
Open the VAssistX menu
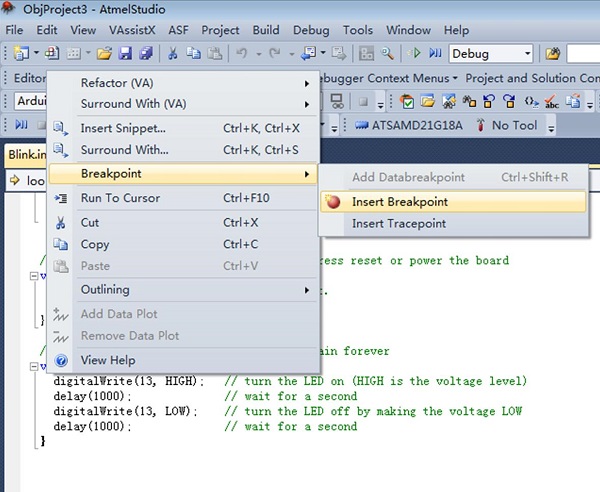pos(132,30)
